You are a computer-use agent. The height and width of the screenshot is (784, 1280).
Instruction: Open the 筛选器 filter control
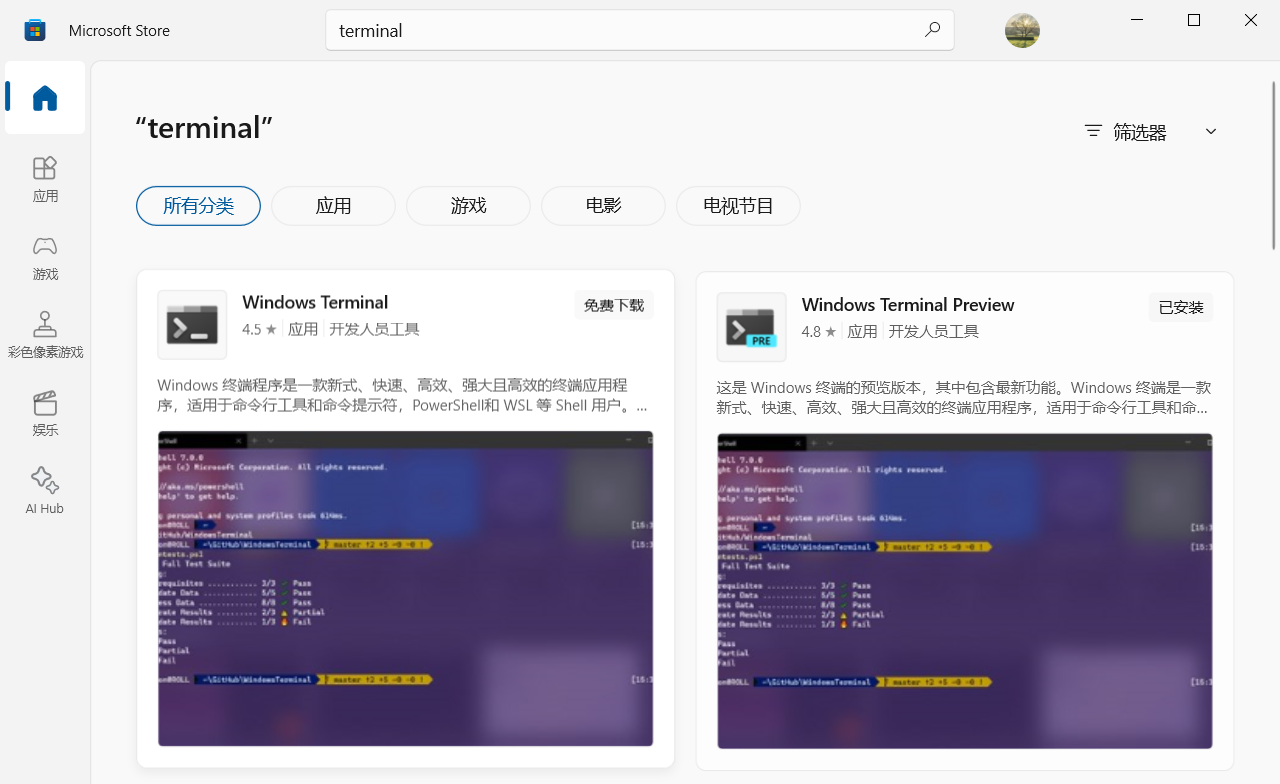pyautogui.click(x=1124, y=131)
